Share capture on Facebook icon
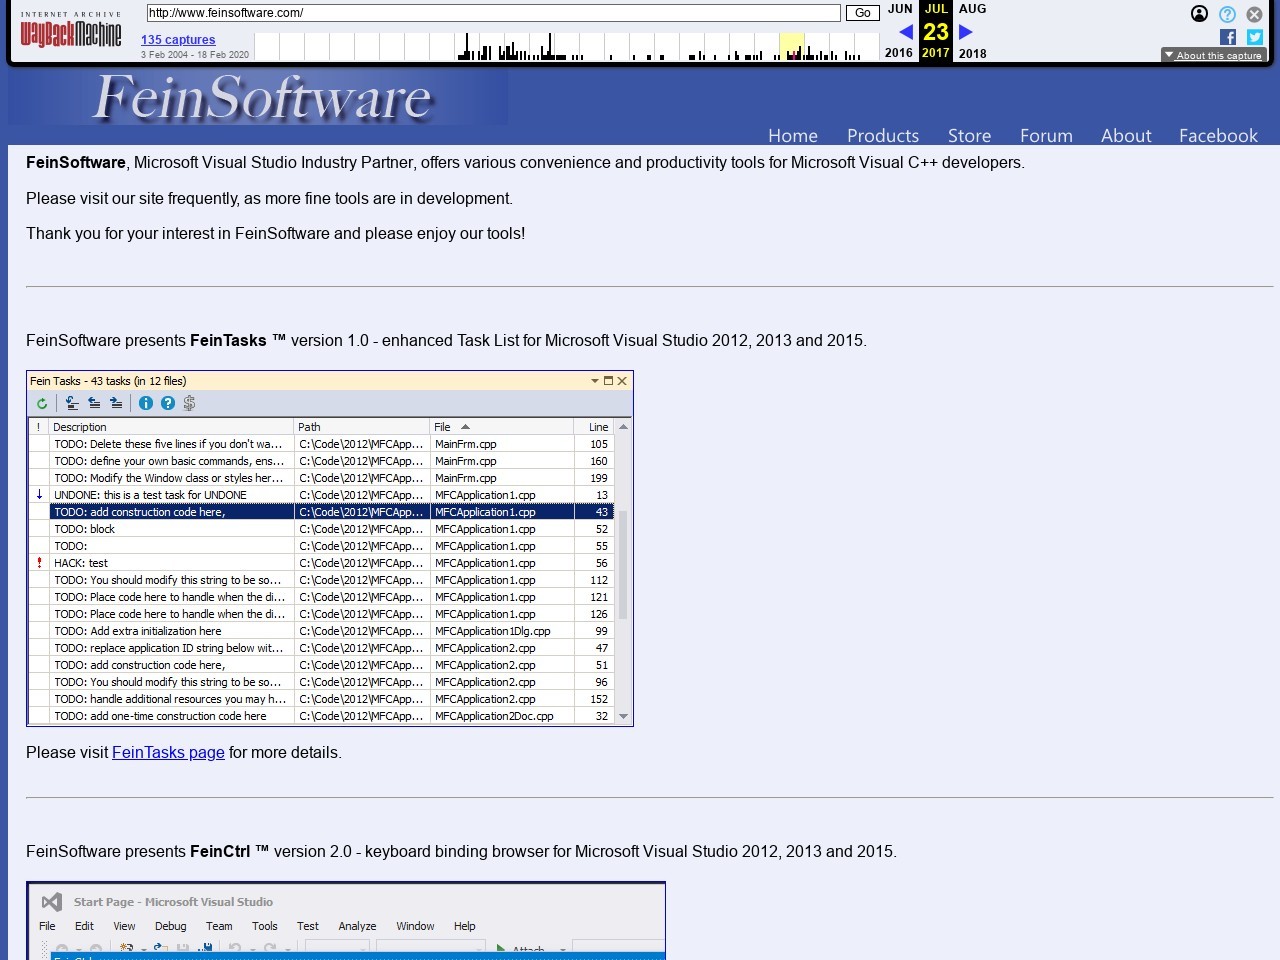Viewport: 1280px width, 960px height. coord(1228,37)
